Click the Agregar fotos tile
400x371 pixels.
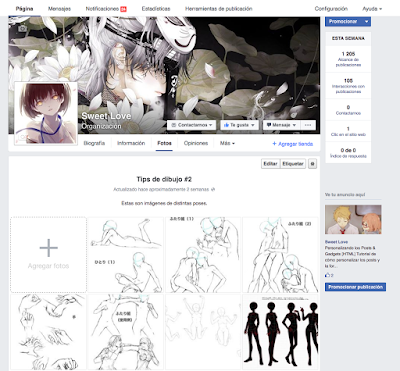pyautogui.click(x=49, y=255)
